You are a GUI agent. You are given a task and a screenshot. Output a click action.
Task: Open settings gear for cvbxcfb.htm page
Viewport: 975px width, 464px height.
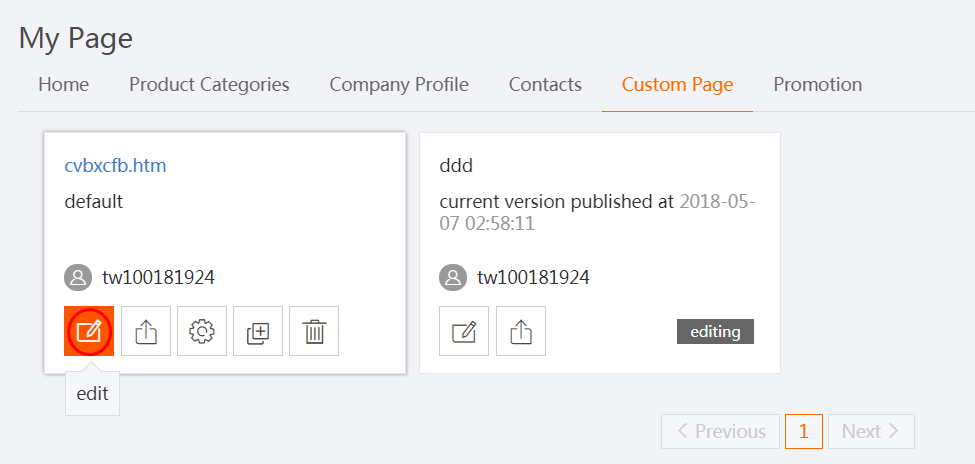pos(202,331)
